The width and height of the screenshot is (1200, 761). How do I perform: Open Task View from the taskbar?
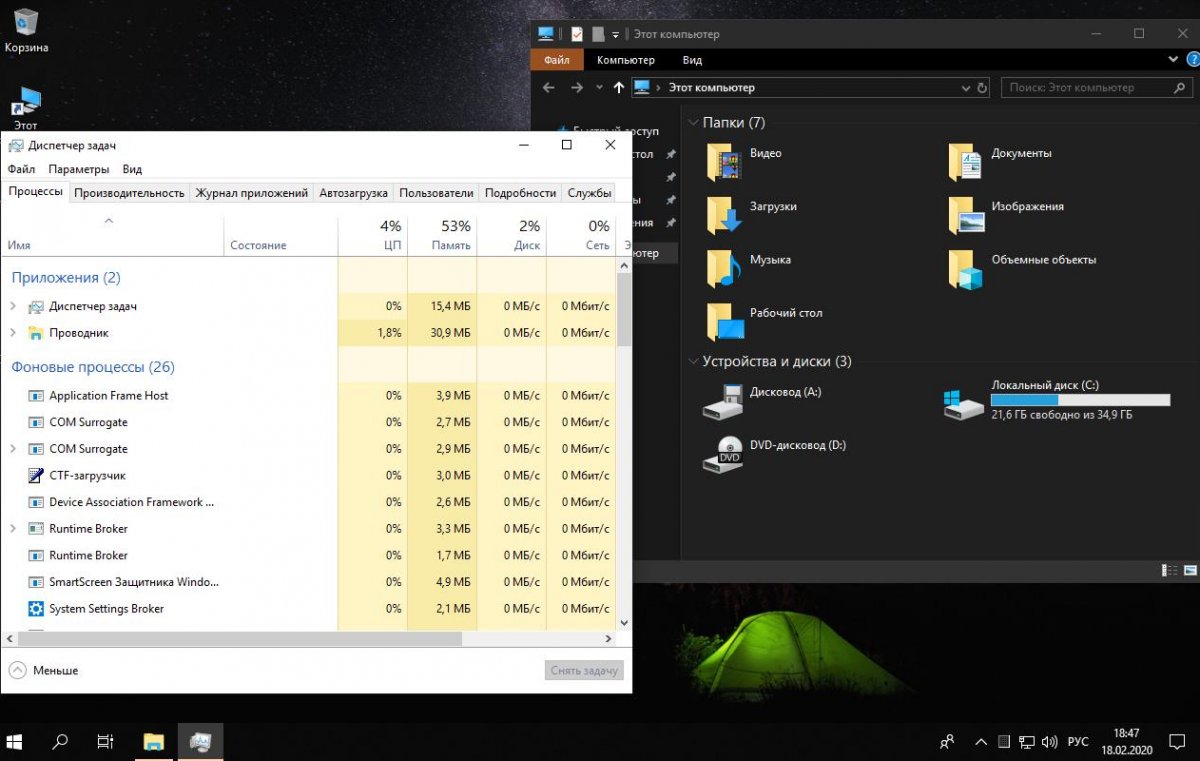pos(105,742)
